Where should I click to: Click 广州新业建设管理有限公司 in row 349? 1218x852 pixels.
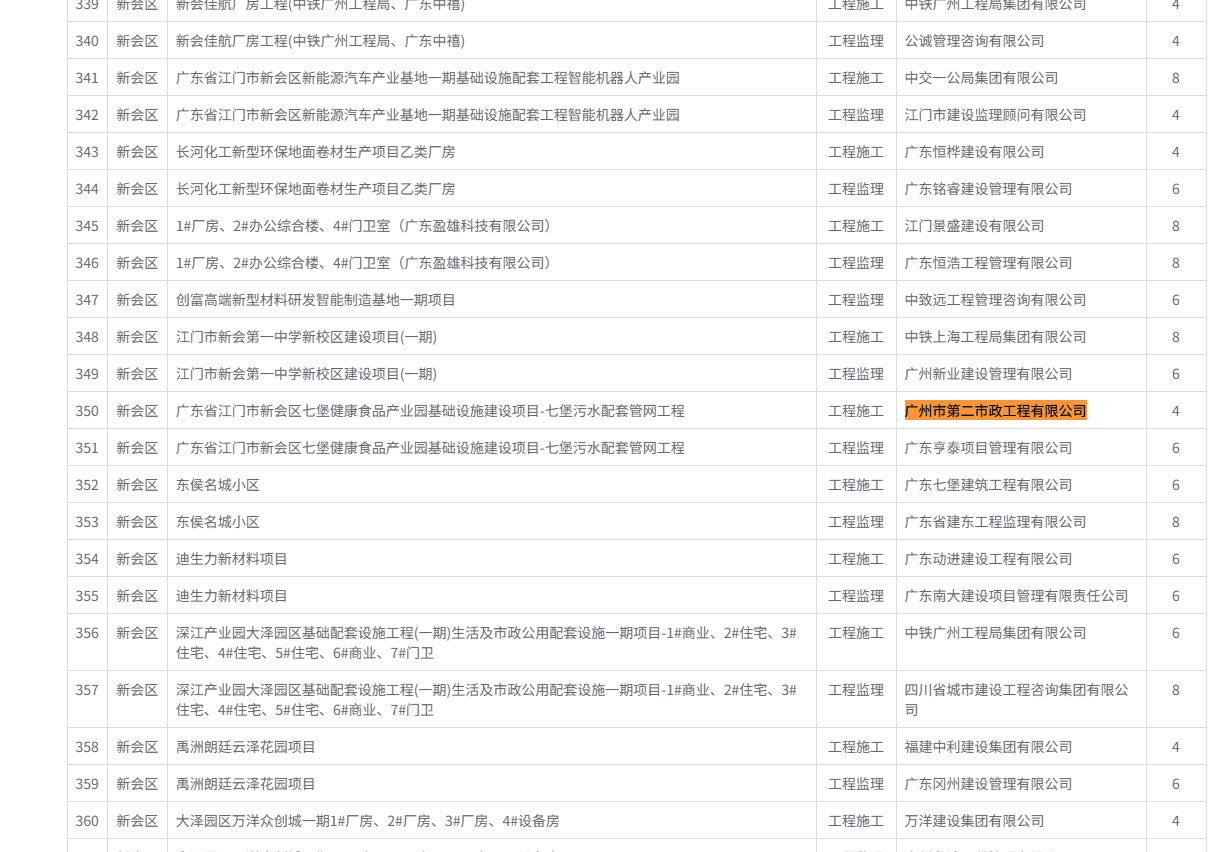(x=988, y=374)
